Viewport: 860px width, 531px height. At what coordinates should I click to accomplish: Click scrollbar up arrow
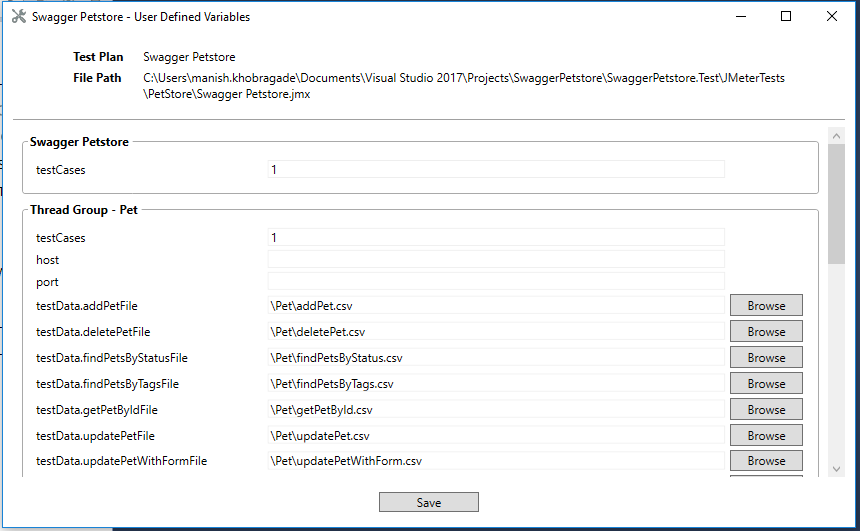pyautogui.click(x=836, y=135)
